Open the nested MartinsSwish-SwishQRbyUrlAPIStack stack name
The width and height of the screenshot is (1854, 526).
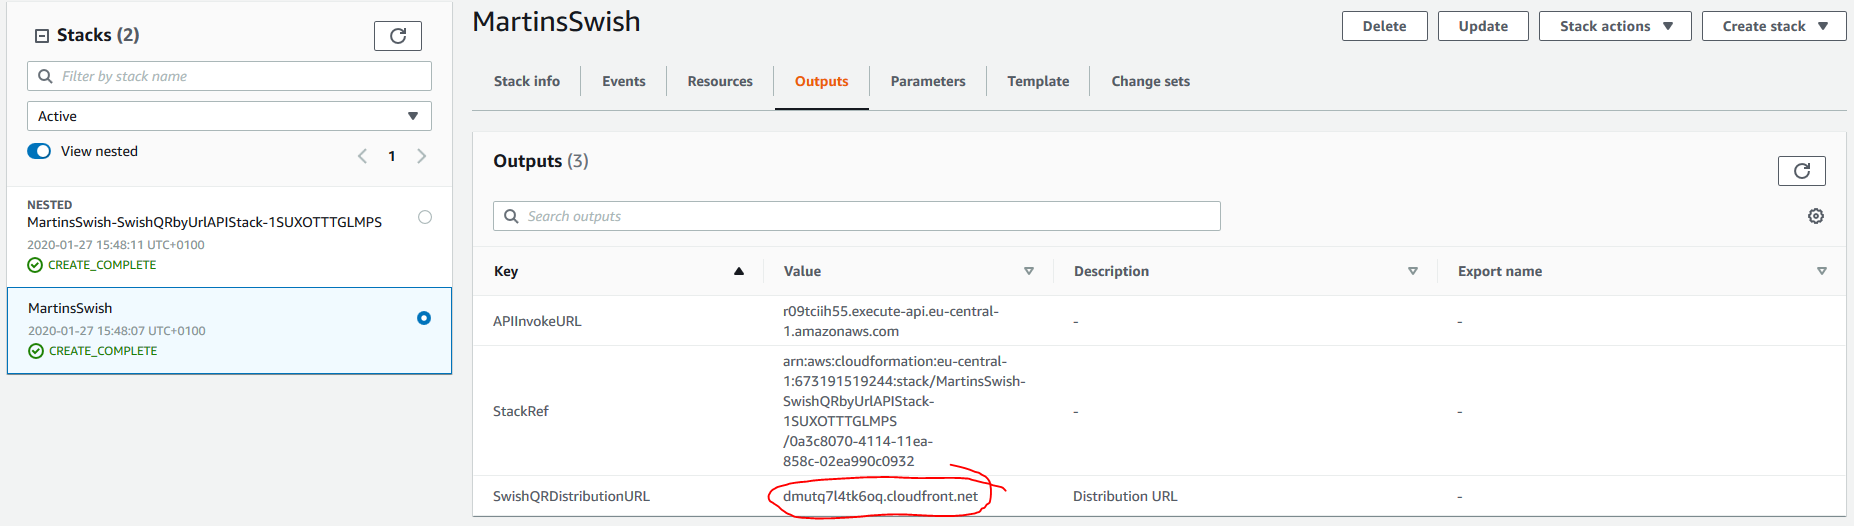pyautogui.click(x=204, y=222)
